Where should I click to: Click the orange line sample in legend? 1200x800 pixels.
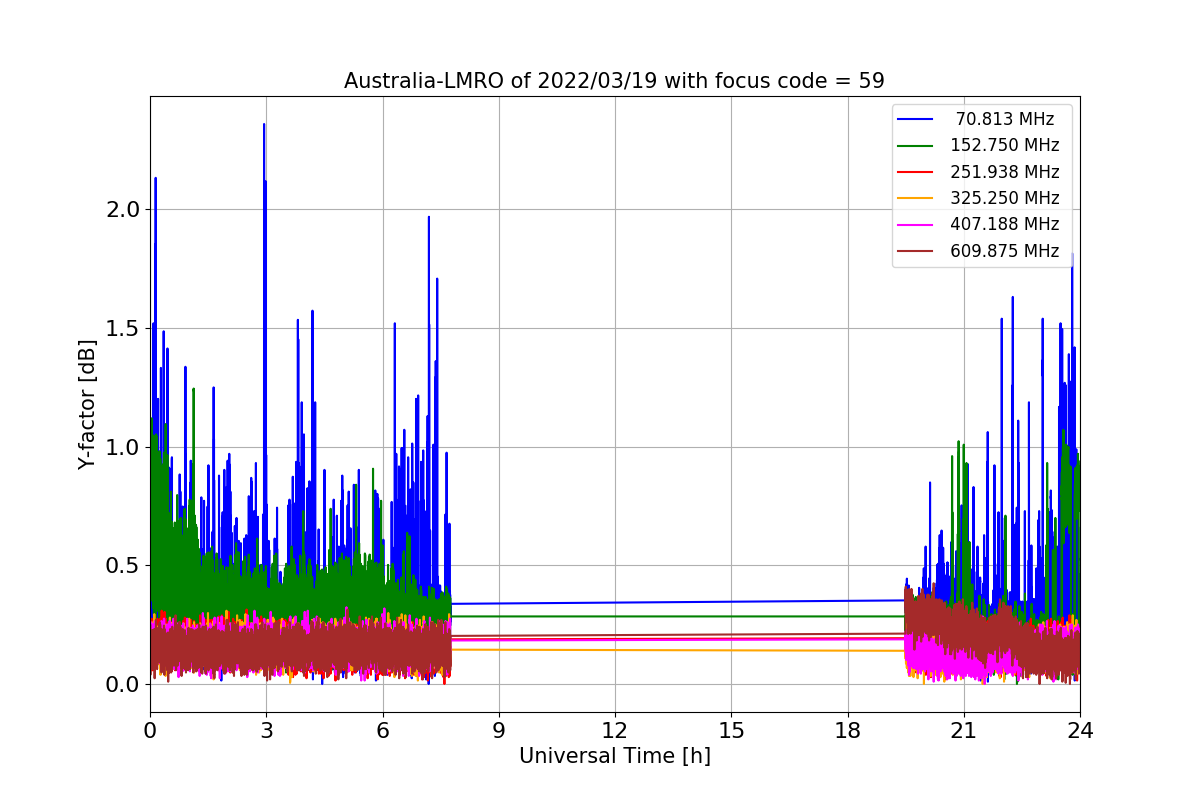click(916, 198)
